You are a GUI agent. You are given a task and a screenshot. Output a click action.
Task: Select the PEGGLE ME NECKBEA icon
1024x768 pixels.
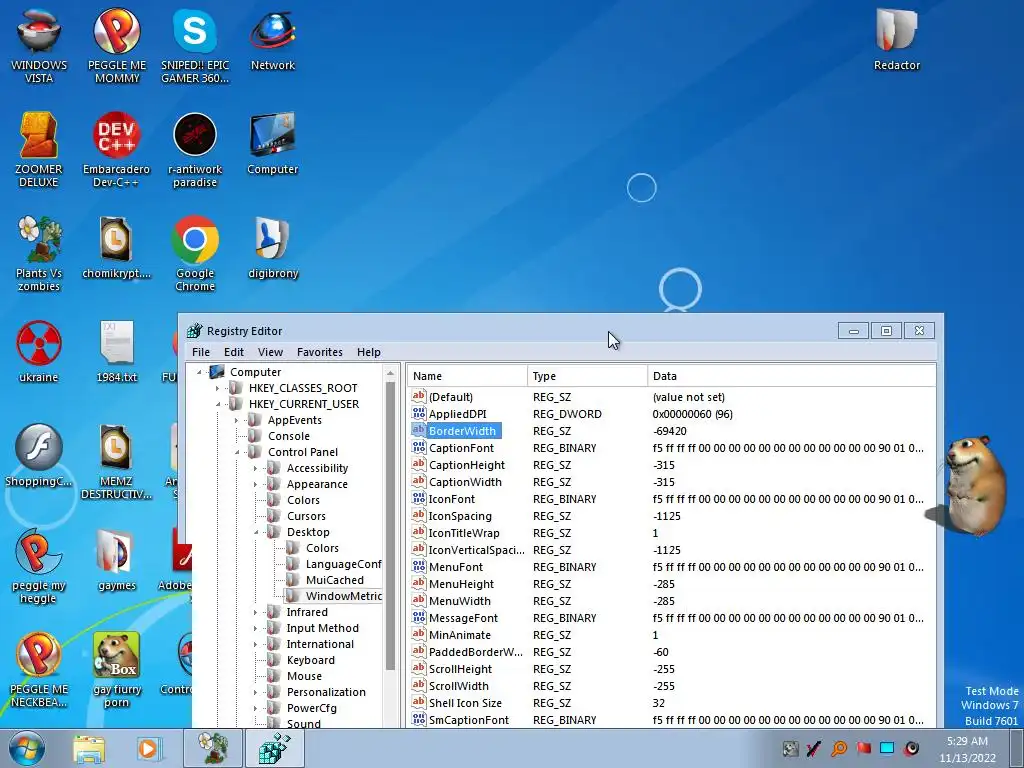click(x=39, y=669)
